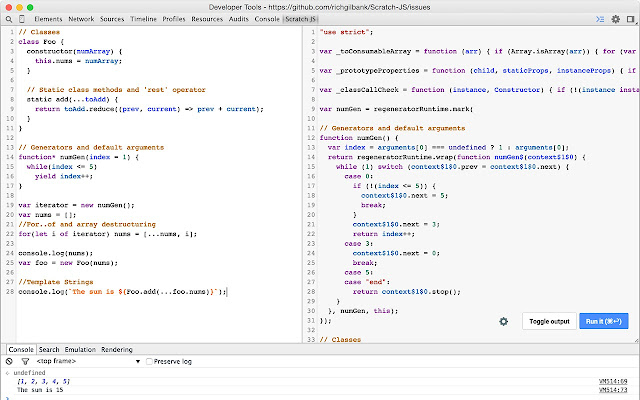The height and width of the screenshot is (400, 640).
Task: Click the yield index++ line in editor
Action: click(x=62, y=176)
